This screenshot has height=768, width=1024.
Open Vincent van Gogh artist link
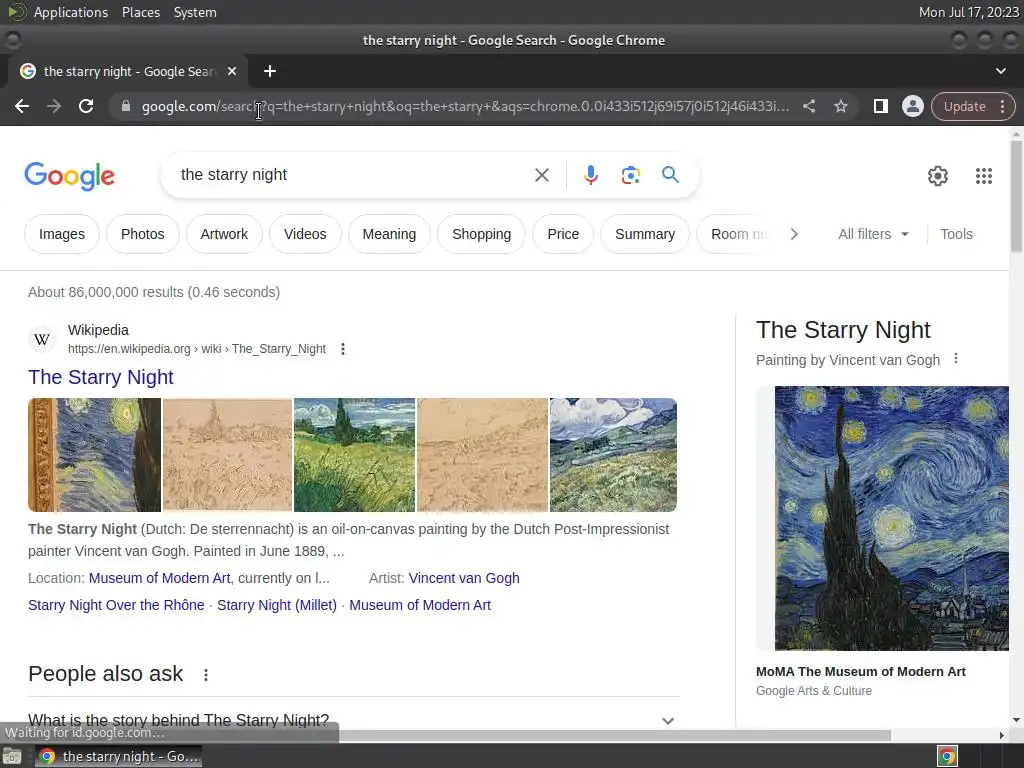[464, 579]
